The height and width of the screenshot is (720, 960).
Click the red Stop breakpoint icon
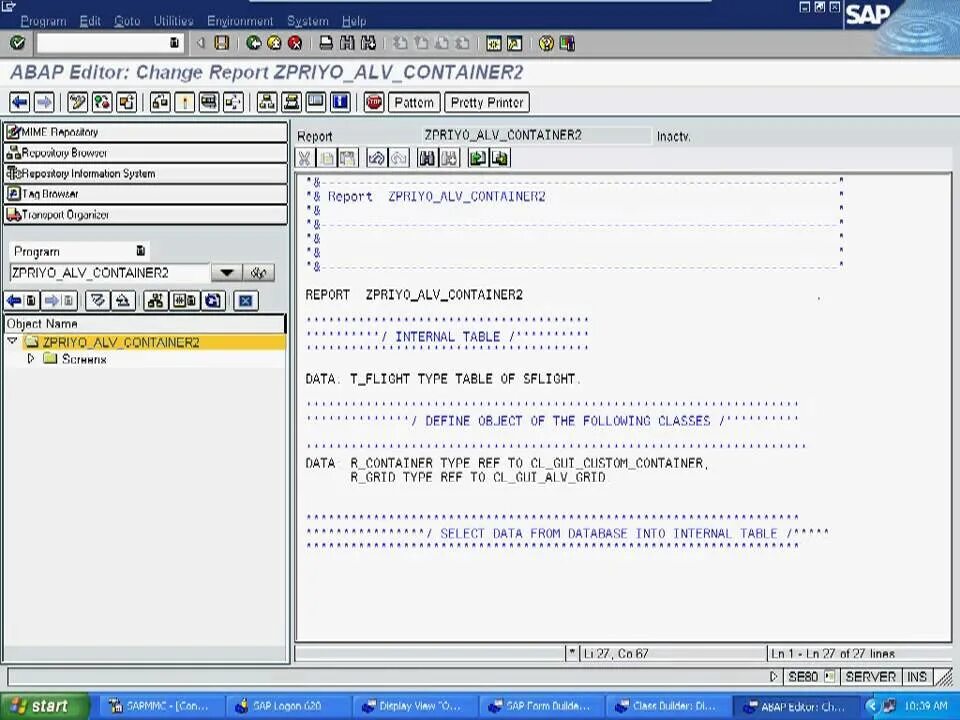[x=373, y=102]
